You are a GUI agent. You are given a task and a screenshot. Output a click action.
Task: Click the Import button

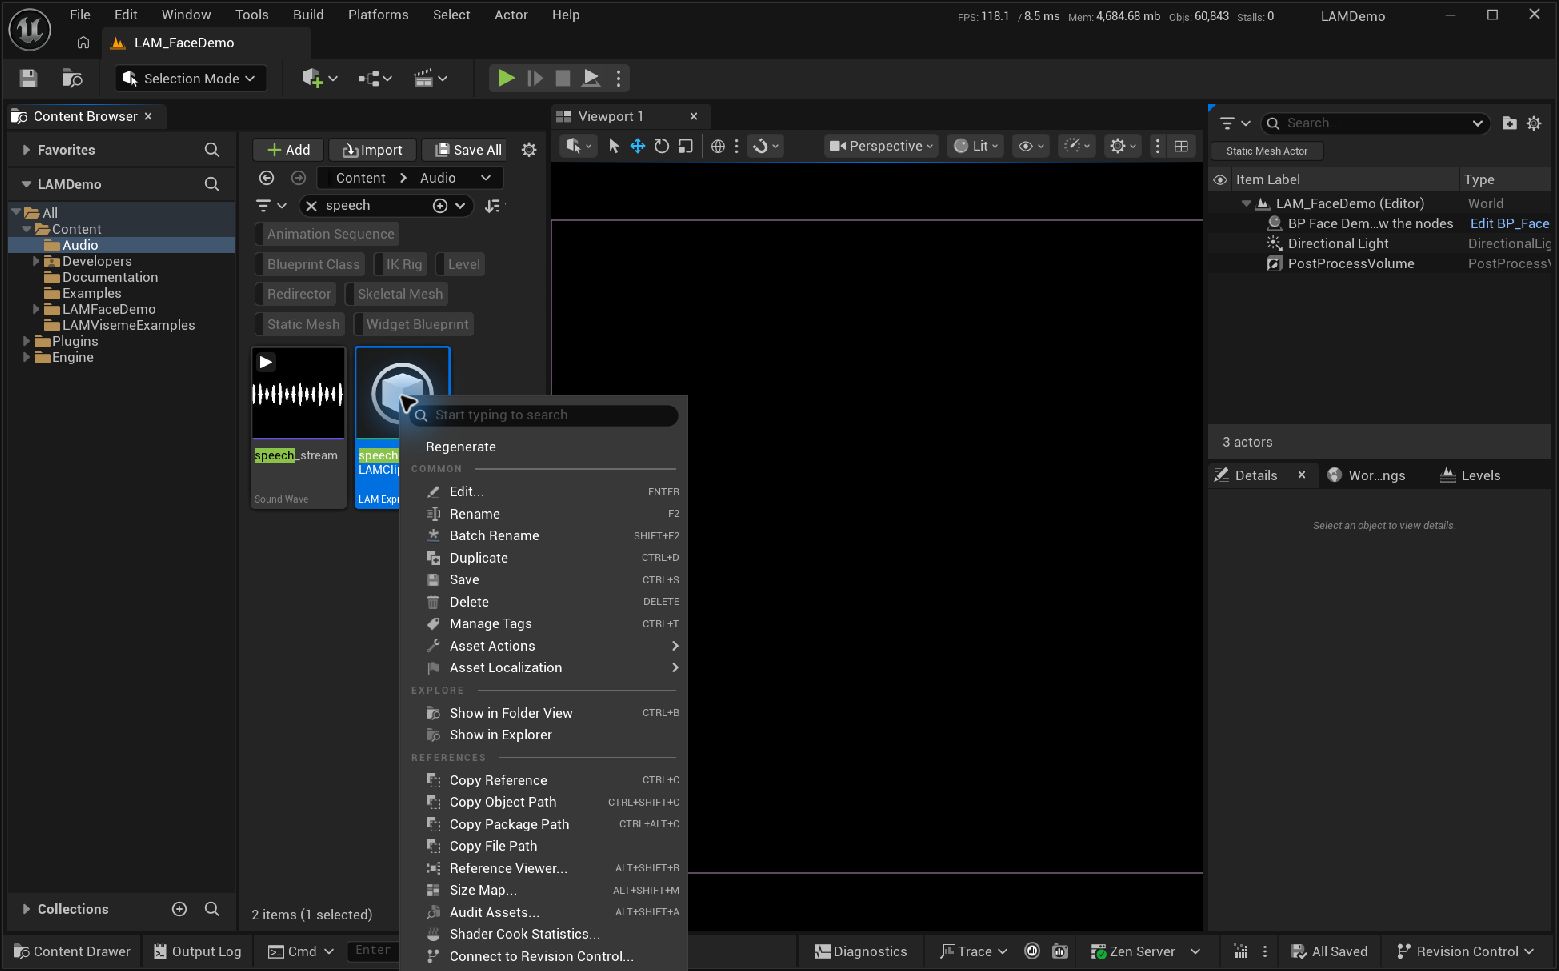(x=373, y=150)
